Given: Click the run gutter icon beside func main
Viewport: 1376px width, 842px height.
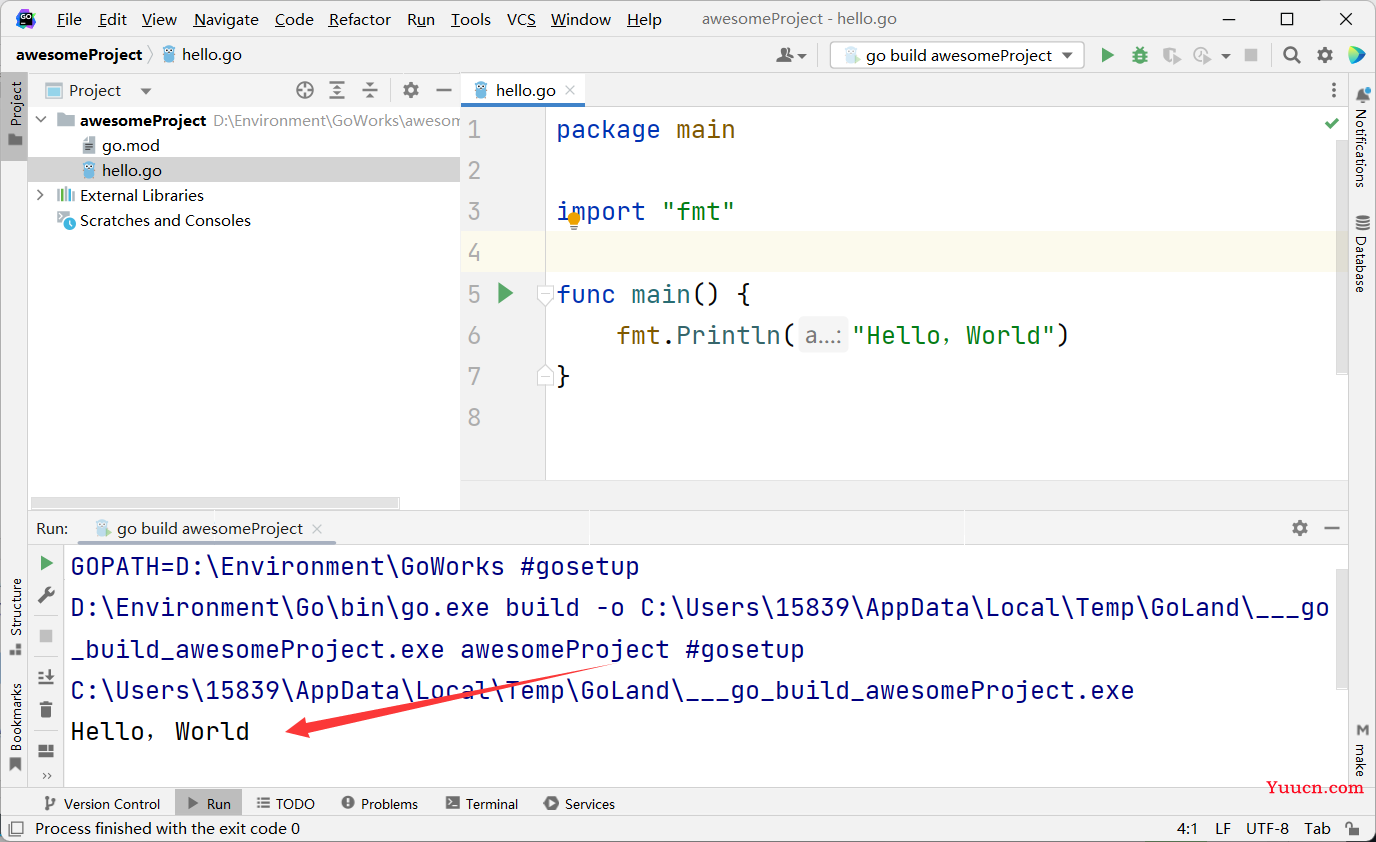Looking at the screenshot, I should pos(506,293).
